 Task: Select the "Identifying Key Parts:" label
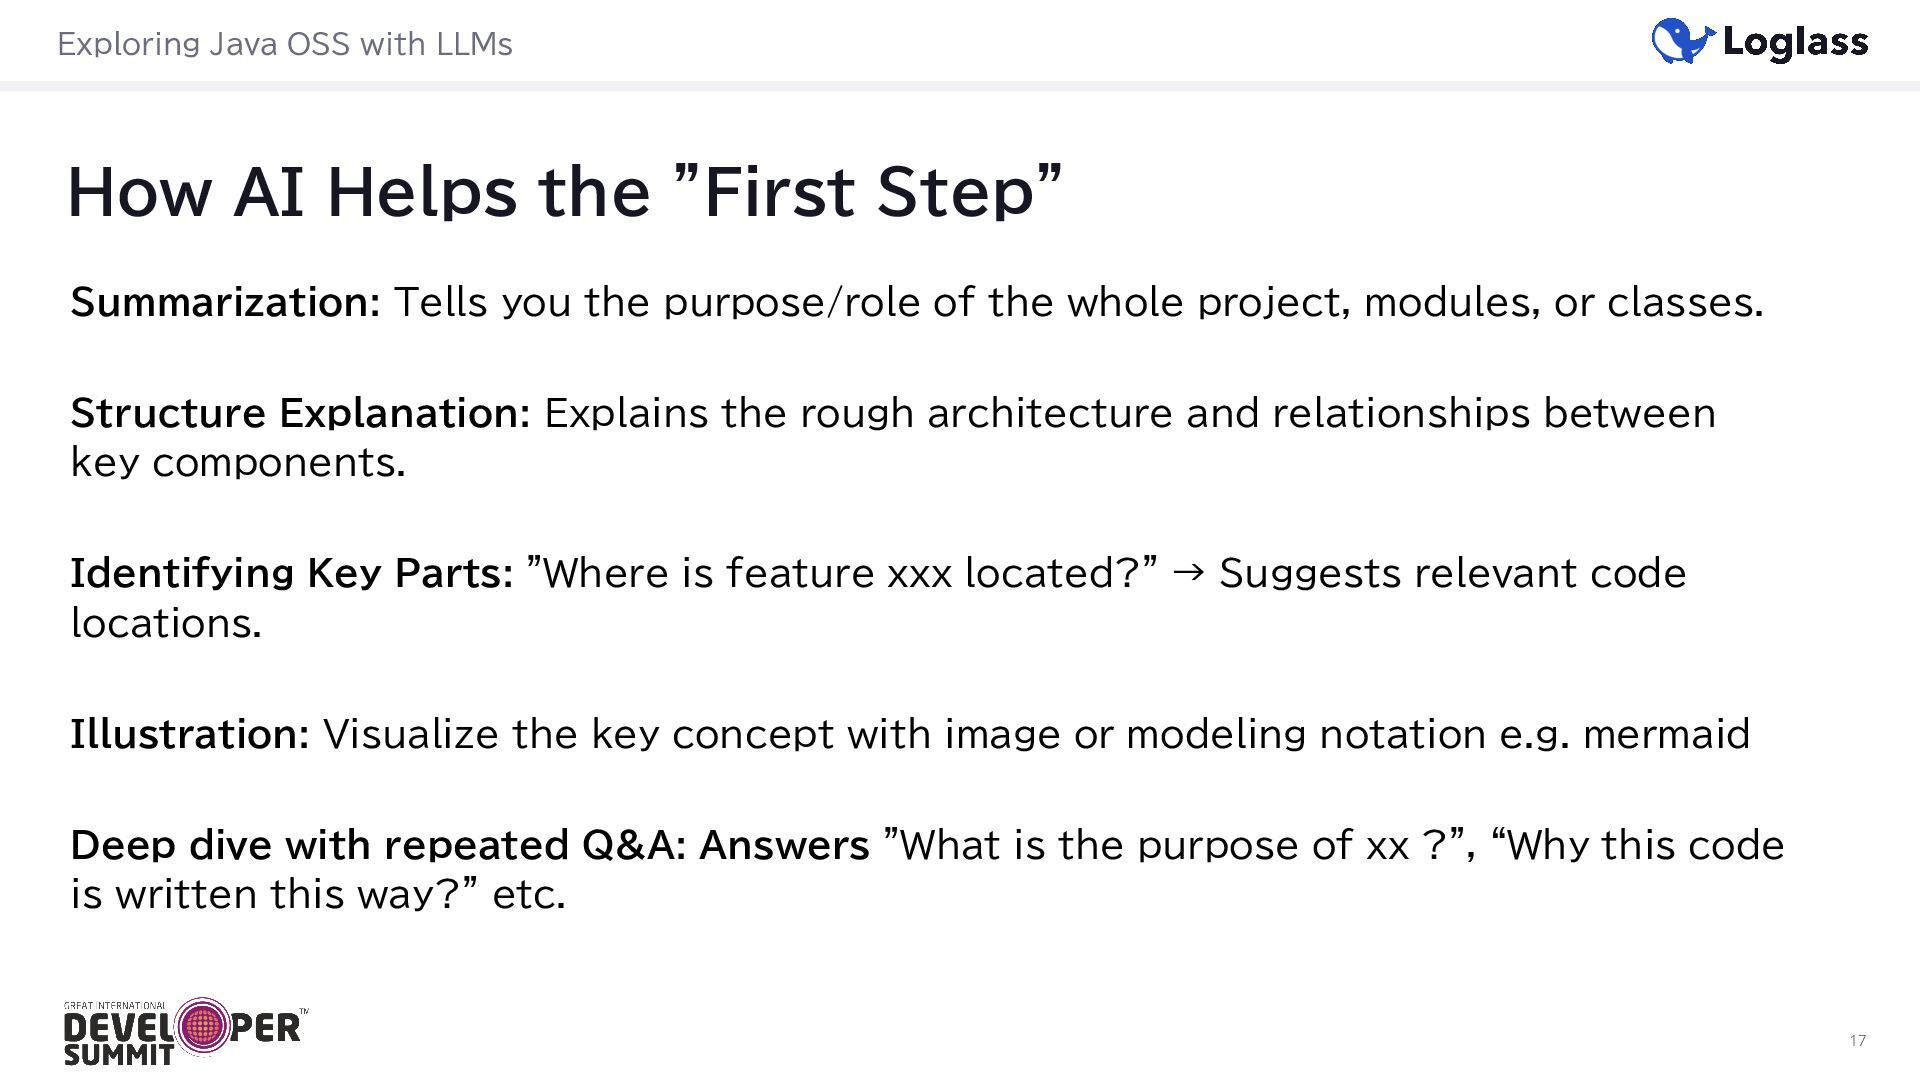pyautogui.click(x=291, y=573)
